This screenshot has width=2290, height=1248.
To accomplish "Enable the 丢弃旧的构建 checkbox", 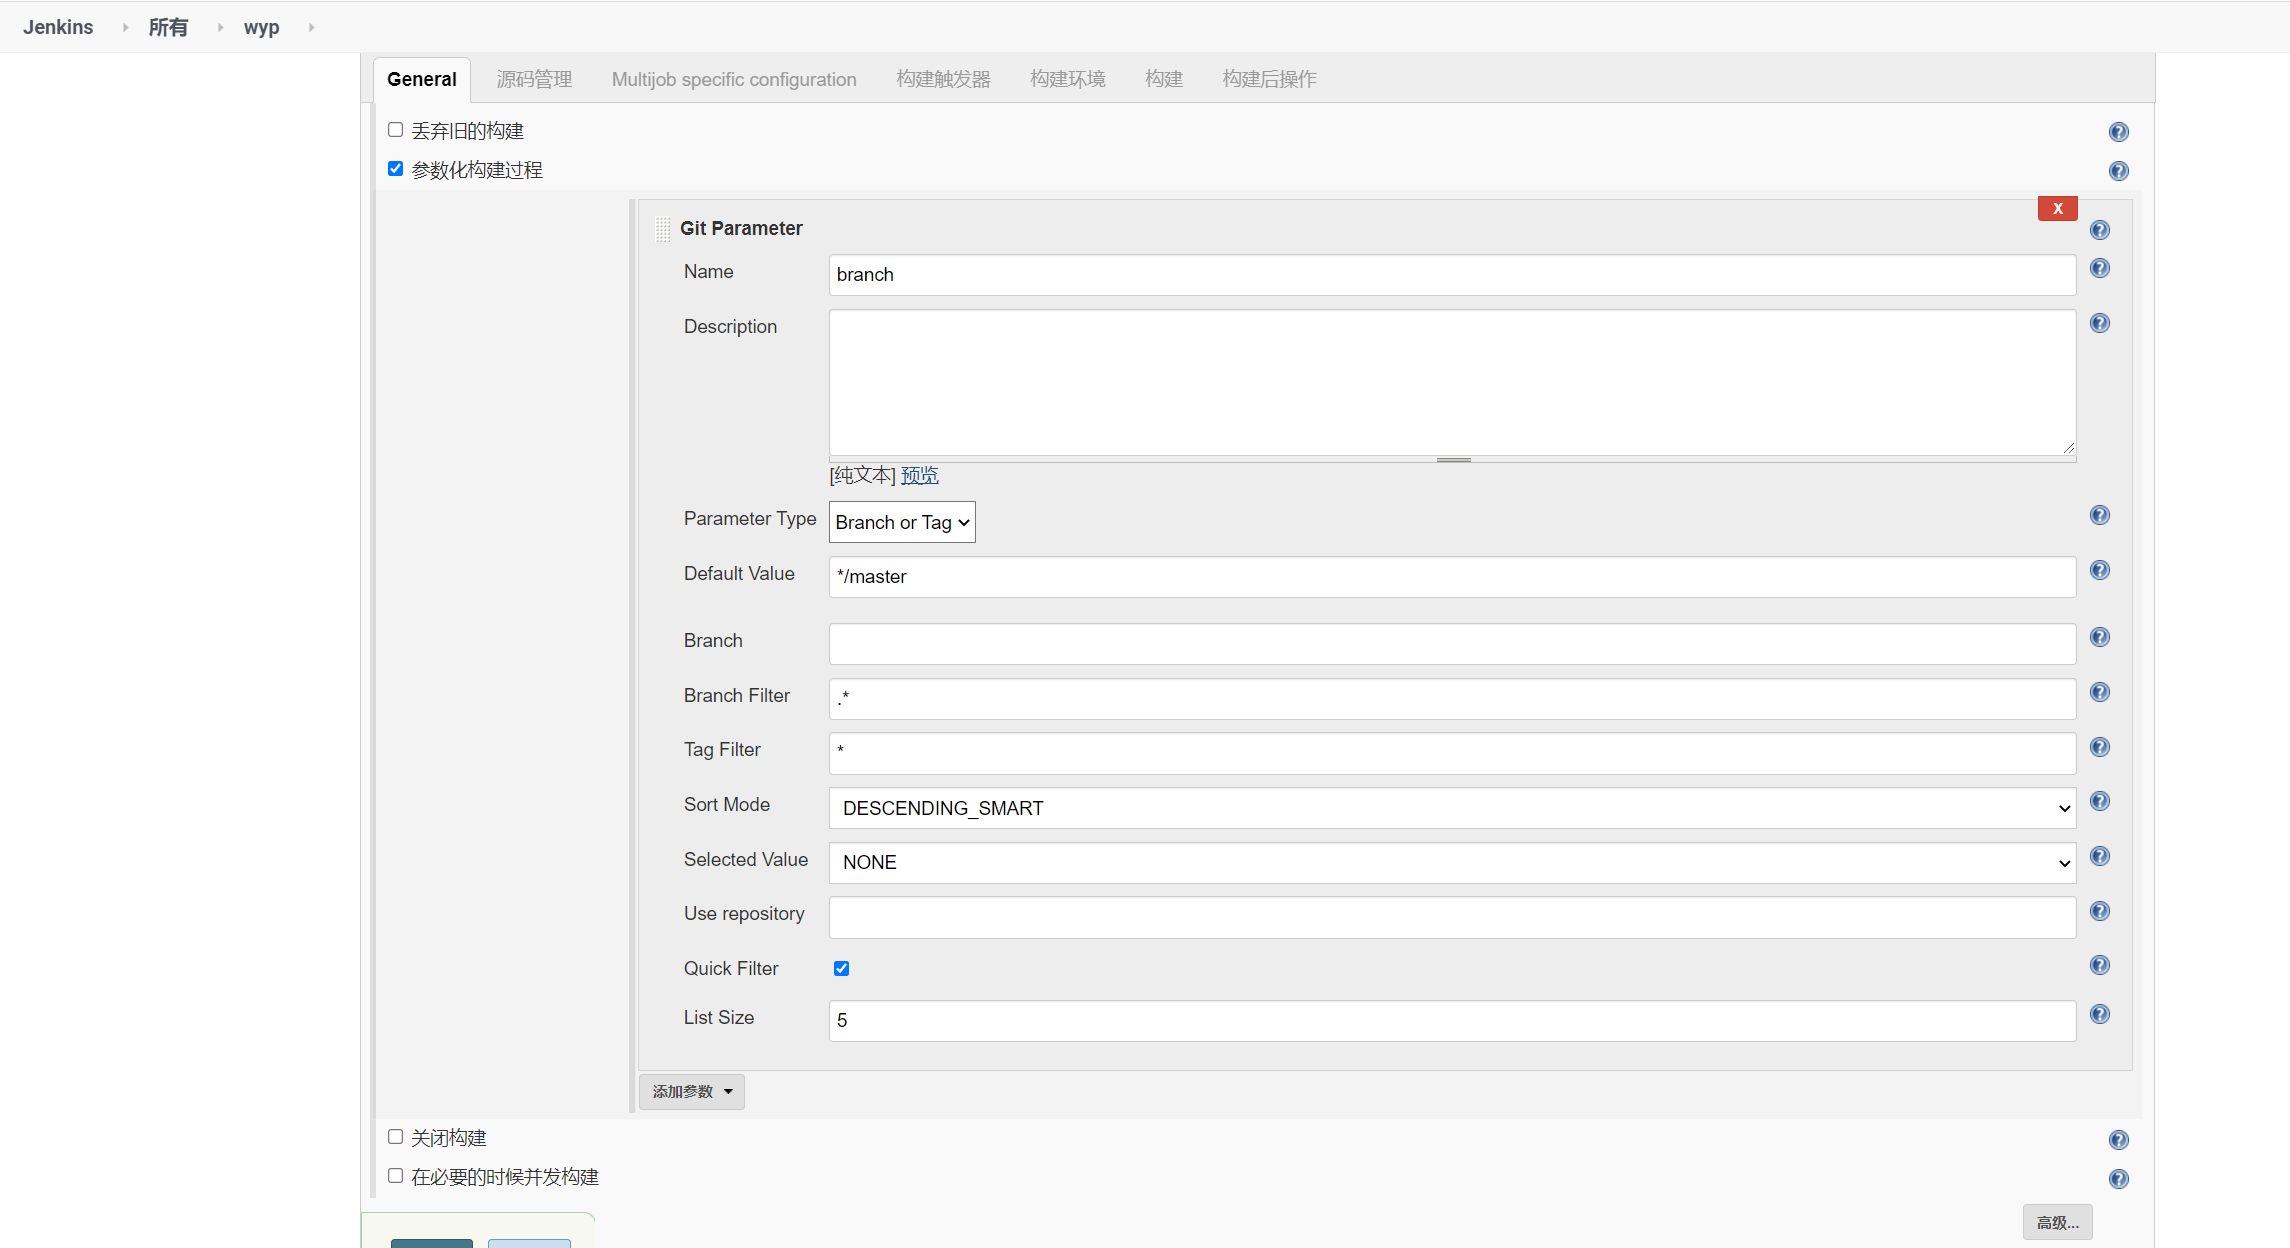I will coord(395,129).
